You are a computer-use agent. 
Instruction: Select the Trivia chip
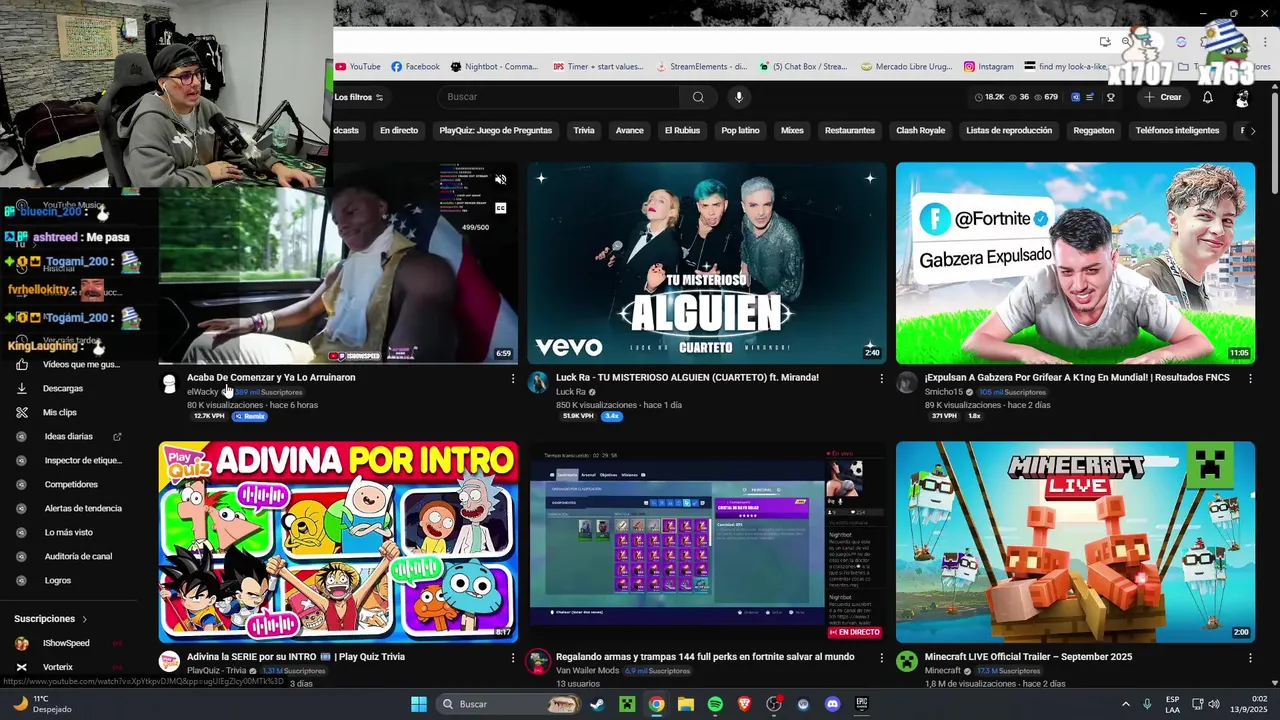(x=584, y=131)
